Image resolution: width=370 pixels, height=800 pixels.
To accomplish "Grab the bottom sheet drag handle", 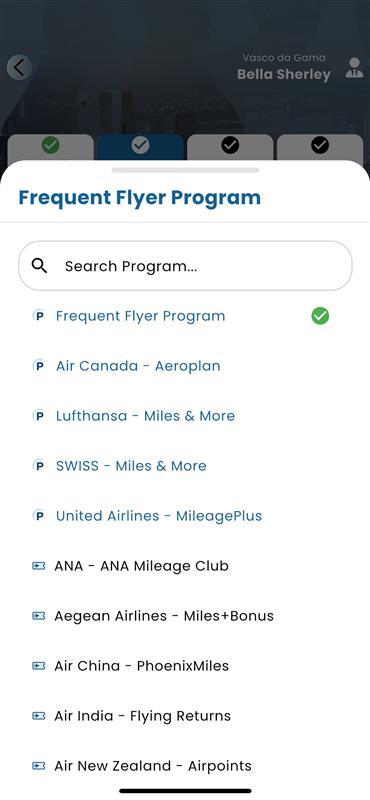I will pyautogui.click(x=185, y=170).
